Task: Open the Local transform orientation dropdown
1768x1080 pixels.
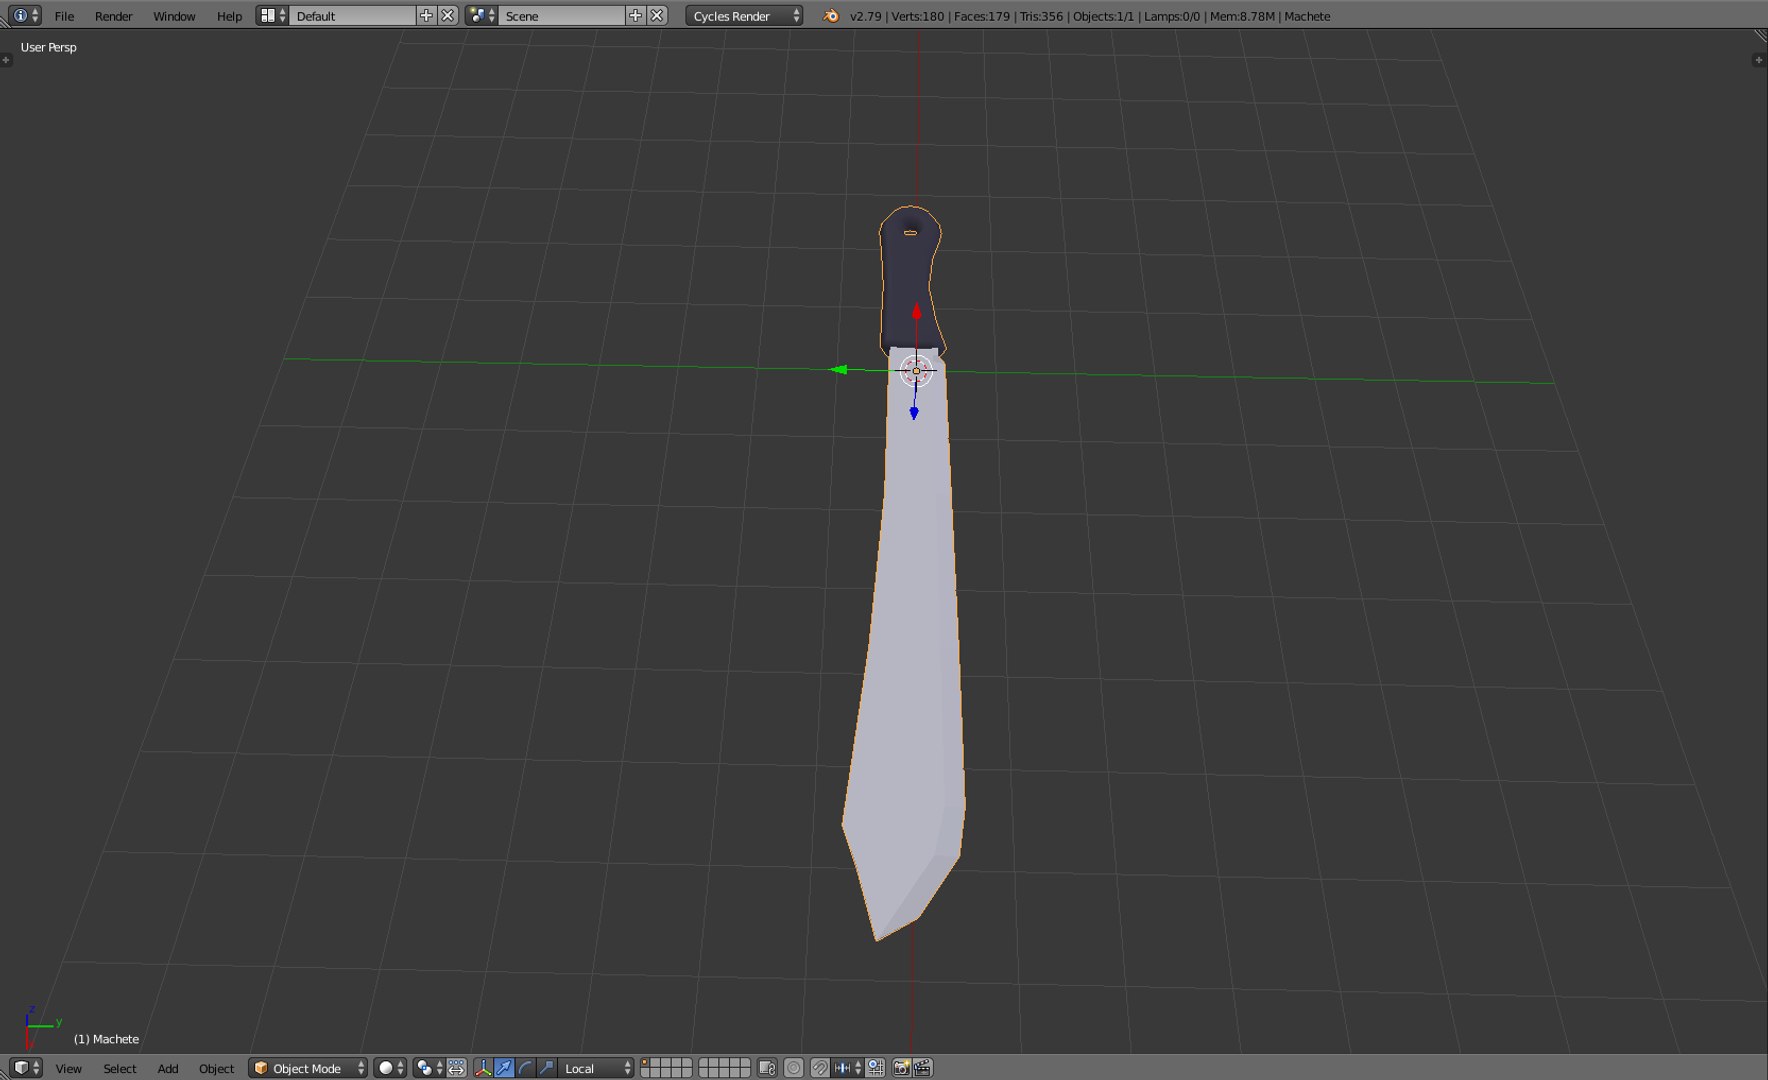Action: tap(596, 1068)
